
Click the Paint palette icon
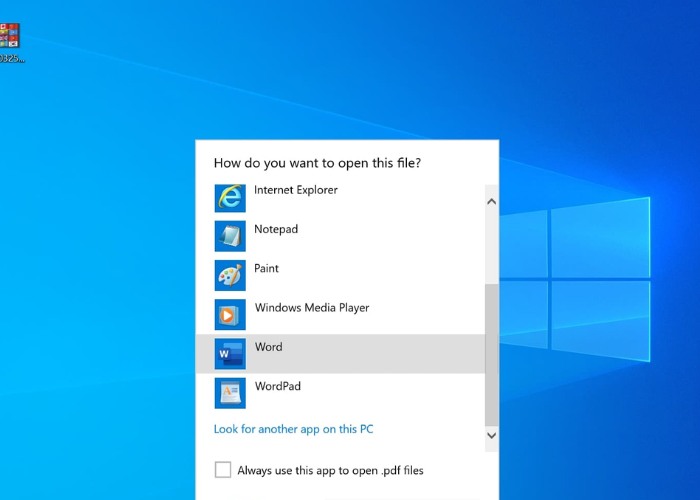230,275
